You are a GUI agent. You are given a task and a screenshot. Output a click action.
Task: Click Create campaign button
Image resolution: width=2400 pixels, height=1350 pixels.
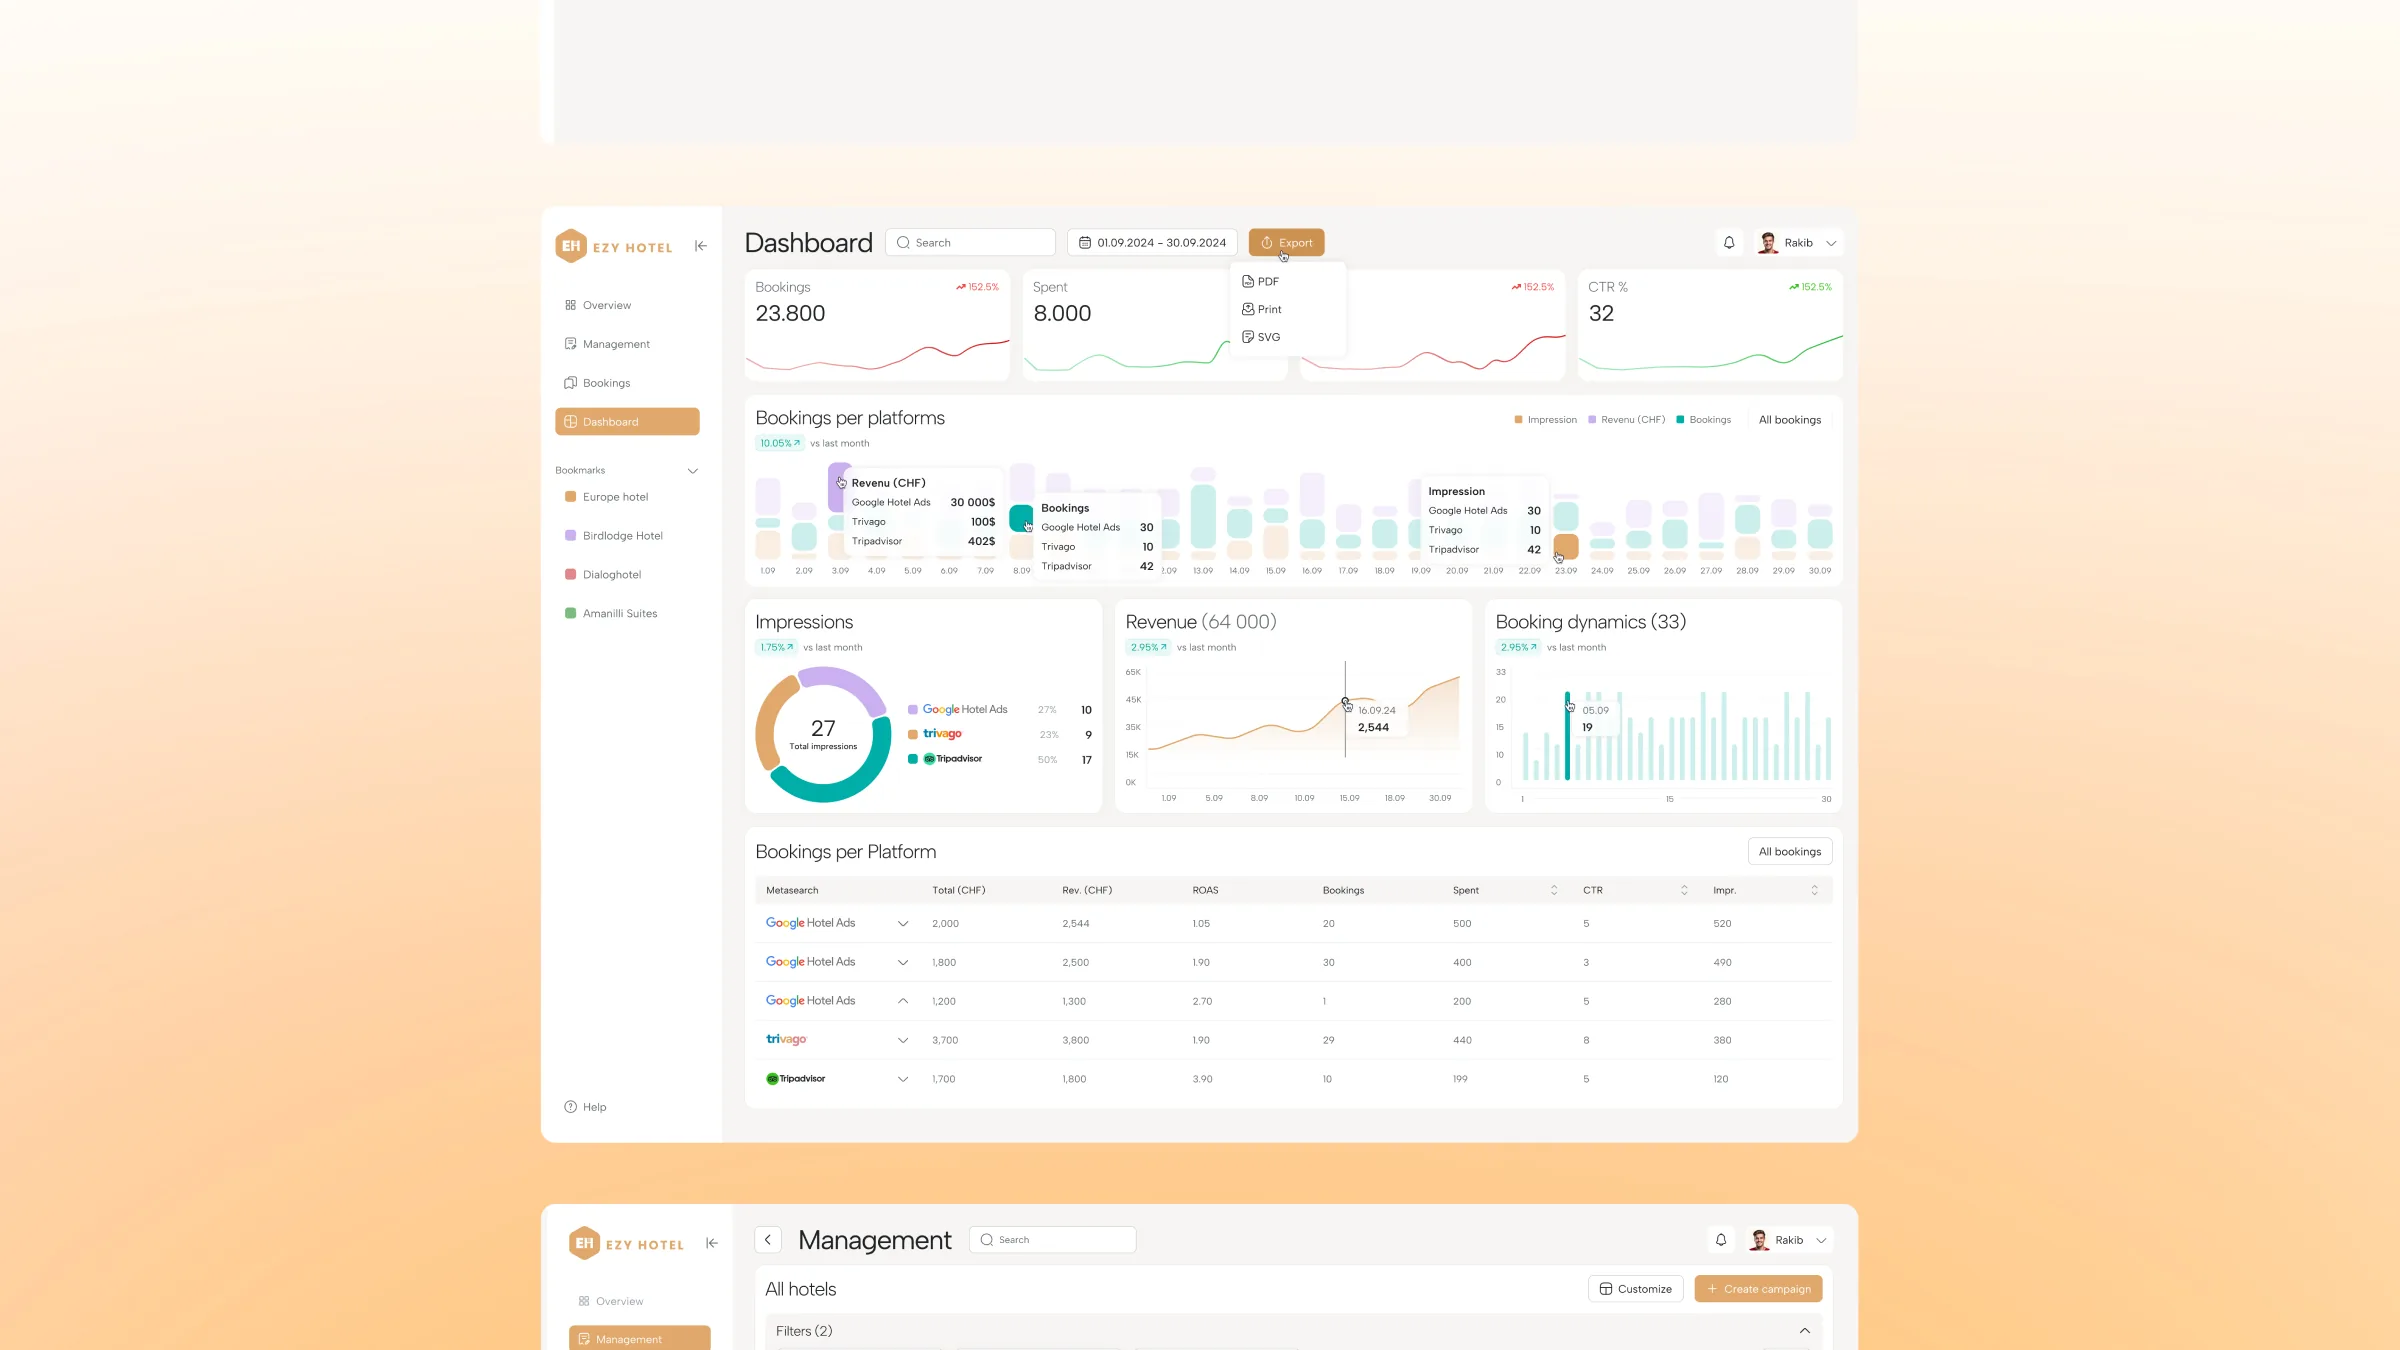coord(1758,1289)
